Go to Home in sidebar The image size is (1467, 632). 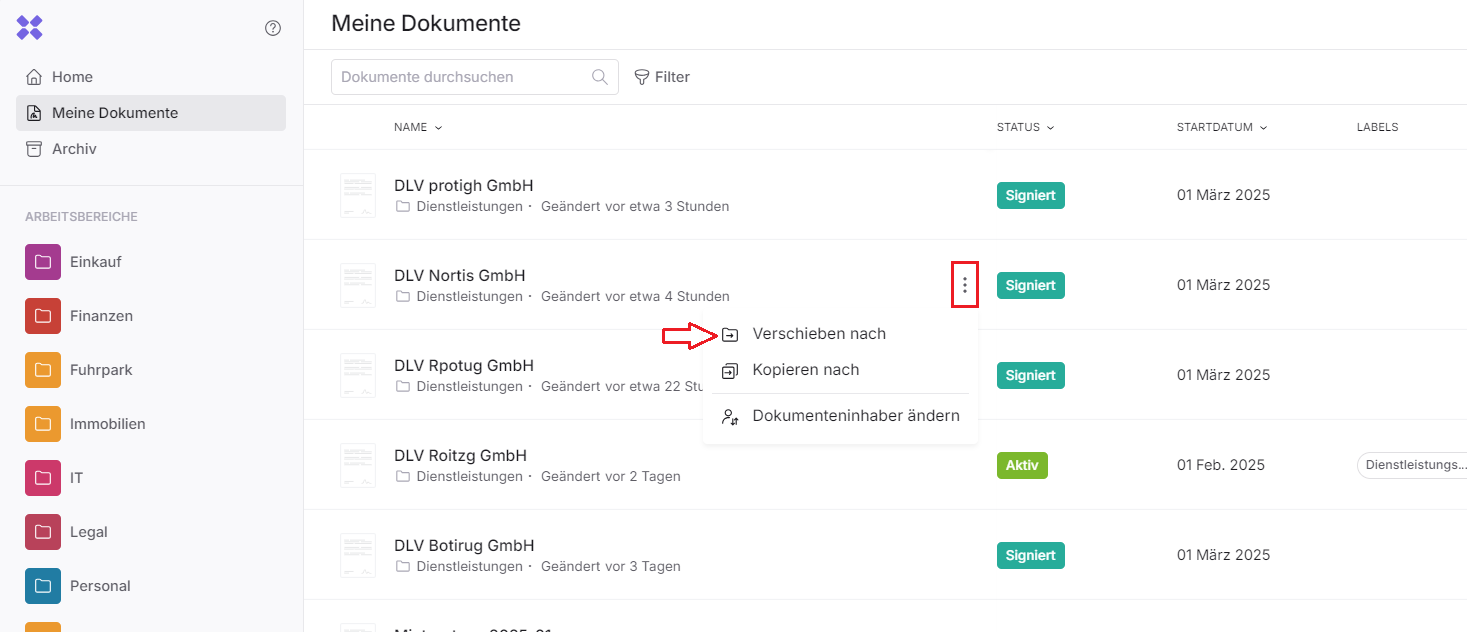point(72,77)
